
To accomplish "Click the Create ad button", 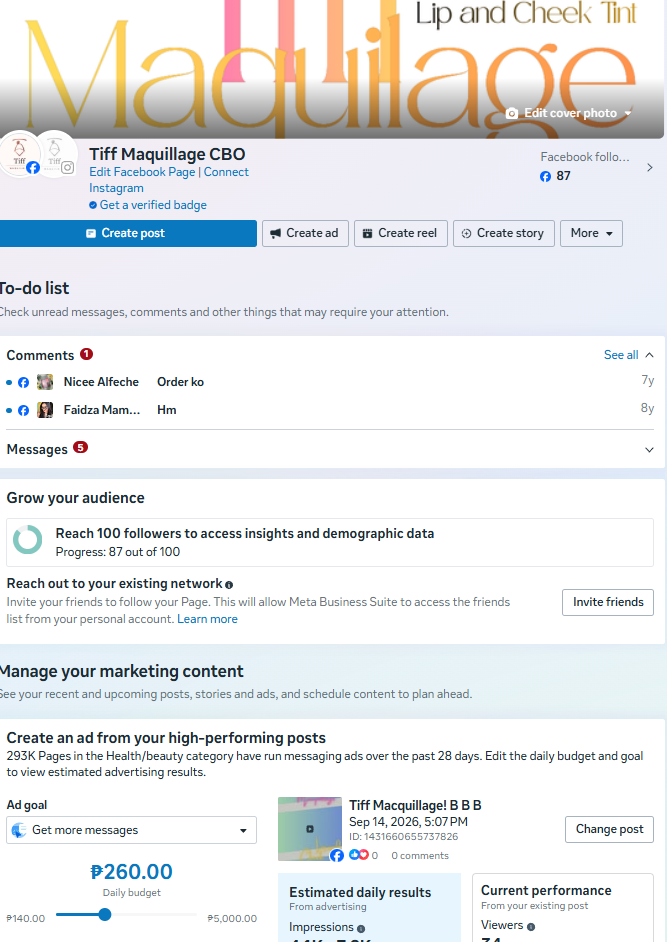I will pyautogui.click(x=305, y=233).
